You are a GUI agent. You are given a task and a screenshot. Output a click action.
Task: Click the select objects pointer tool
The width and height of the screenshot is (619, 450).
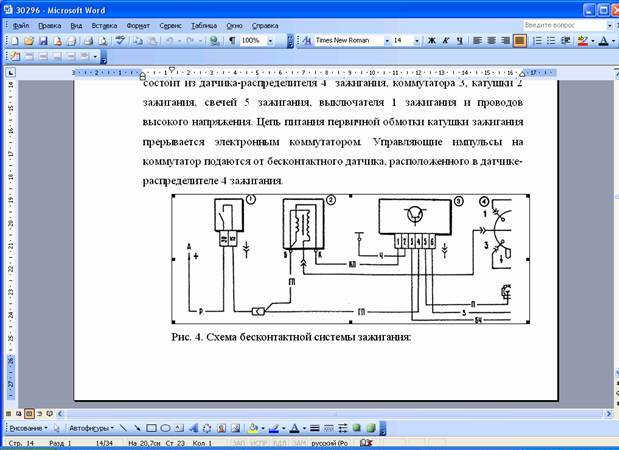[x=56, y=428]
